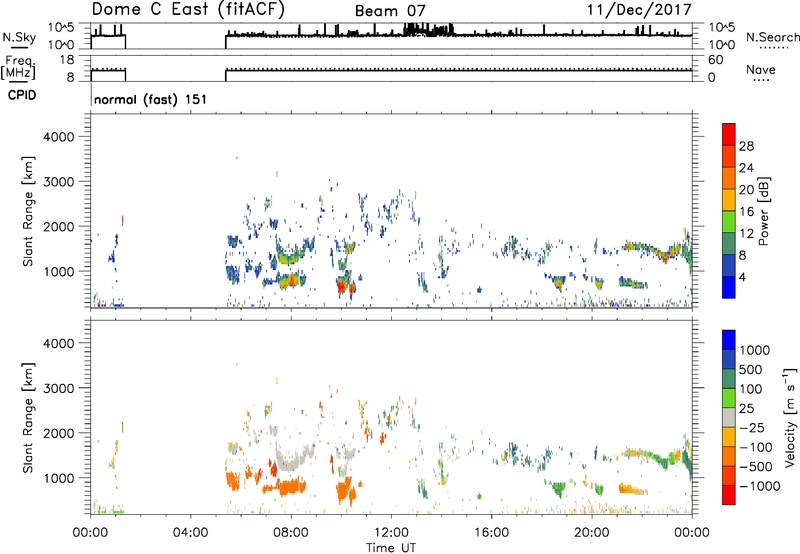Click the gray band of Velocity color bar
The image size is (800, 554).
click(x=729, y=417)
